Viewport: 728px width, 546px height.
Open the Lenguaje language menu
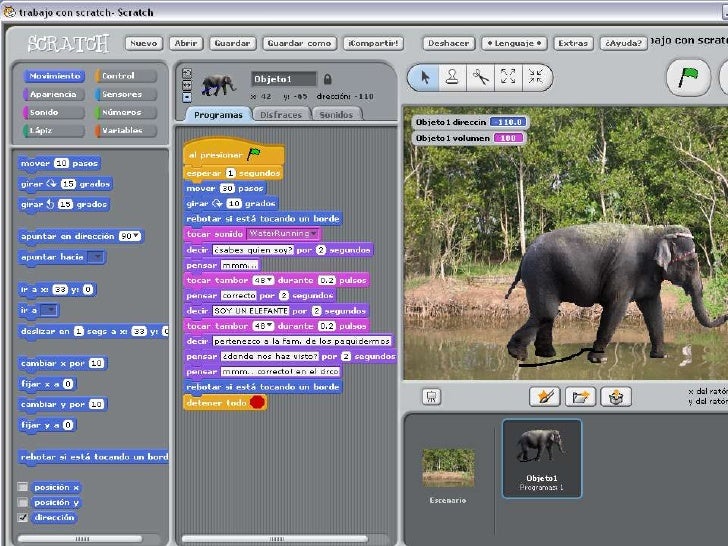tap(514, 43)
